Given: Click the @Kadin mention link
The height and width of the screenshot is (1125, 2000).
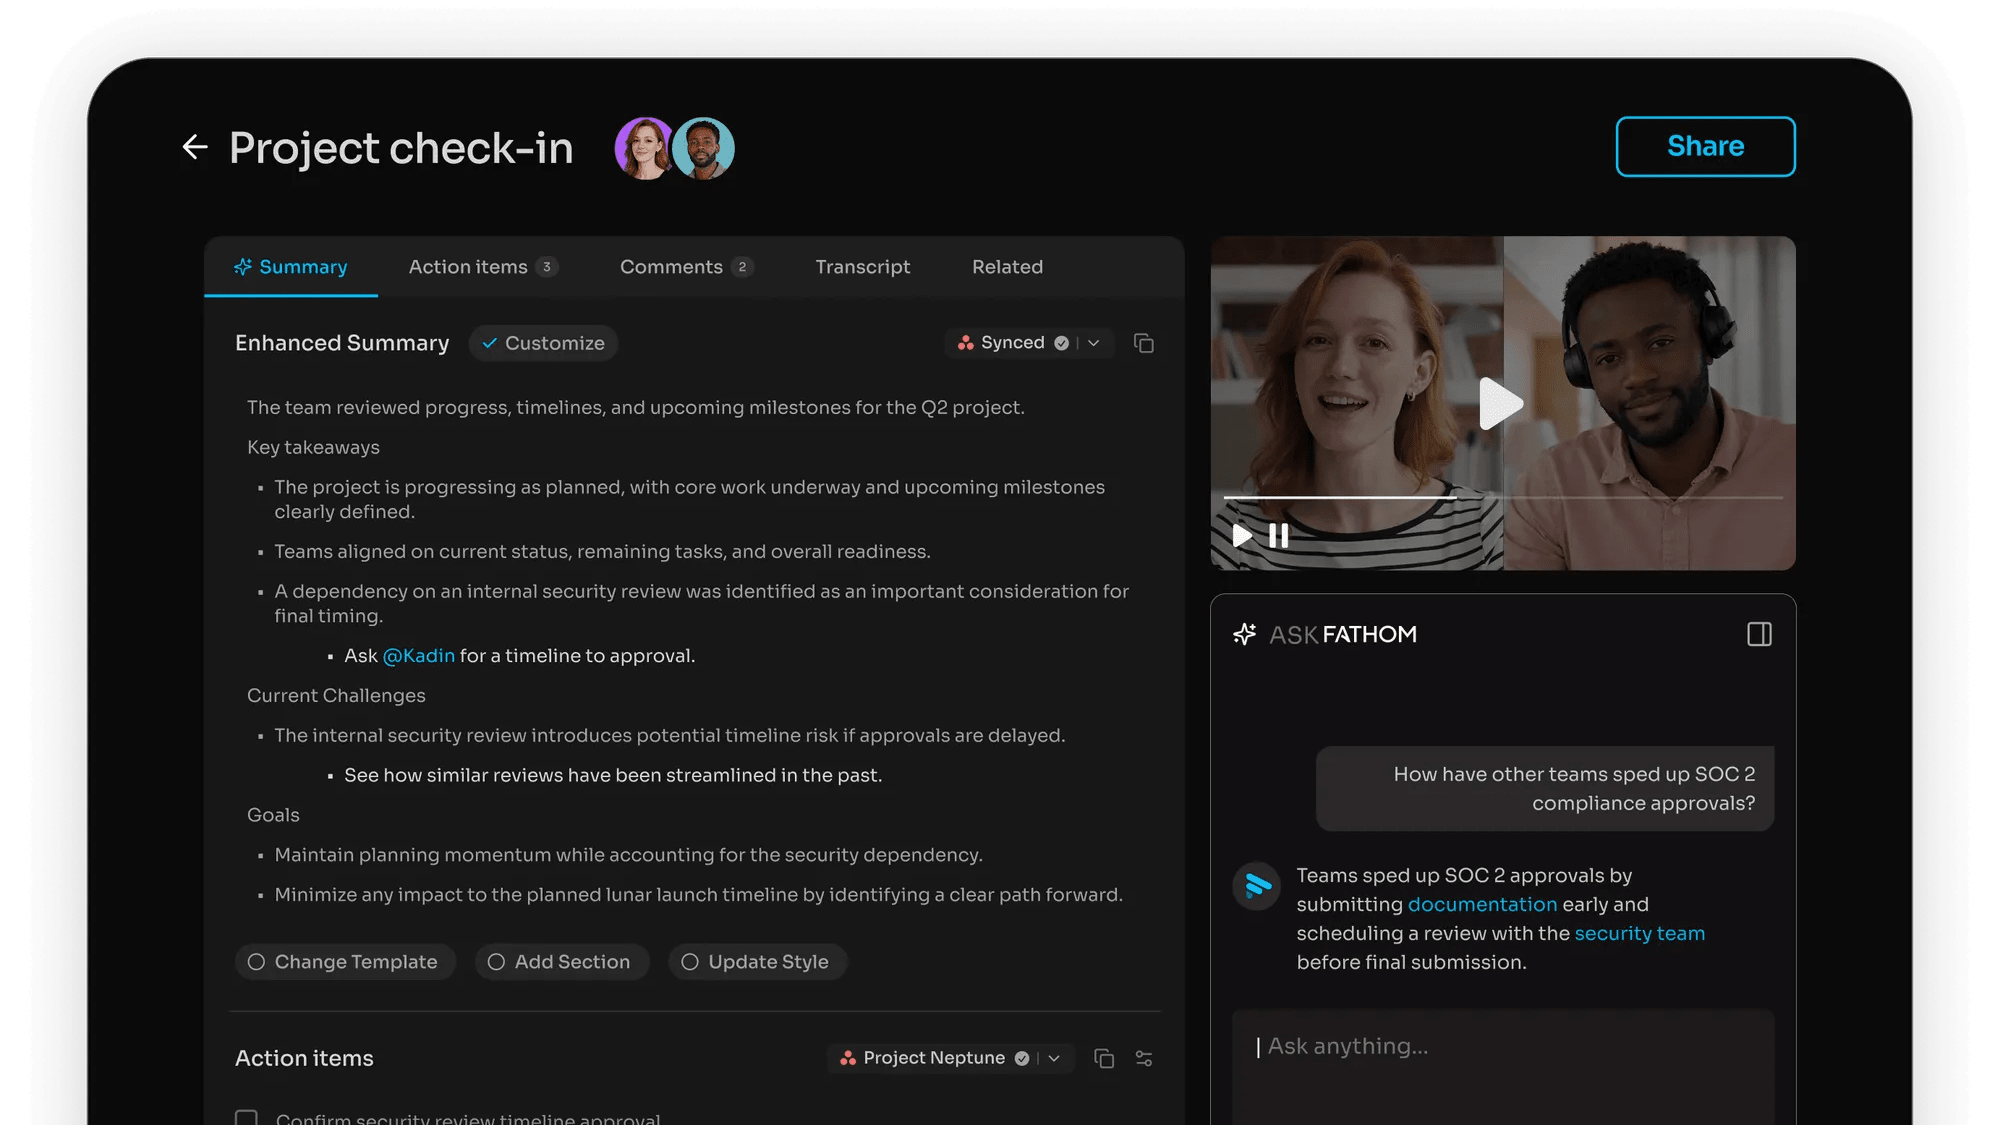Looking at the screenshot, I should tap(419, 656).
